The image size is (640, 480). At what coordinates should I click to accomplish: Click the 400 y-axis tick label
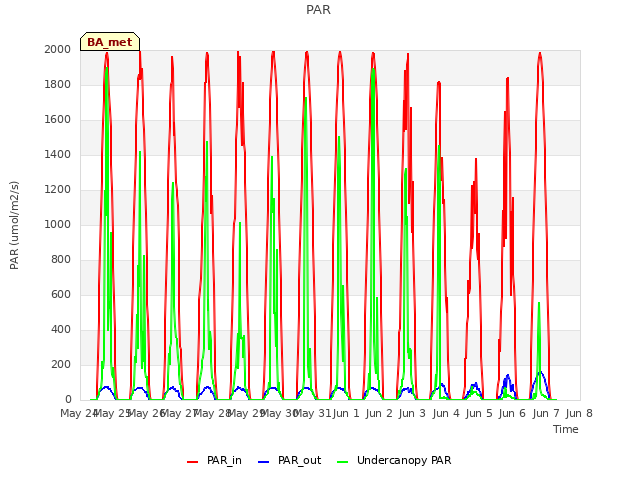[x=61, y=329]
